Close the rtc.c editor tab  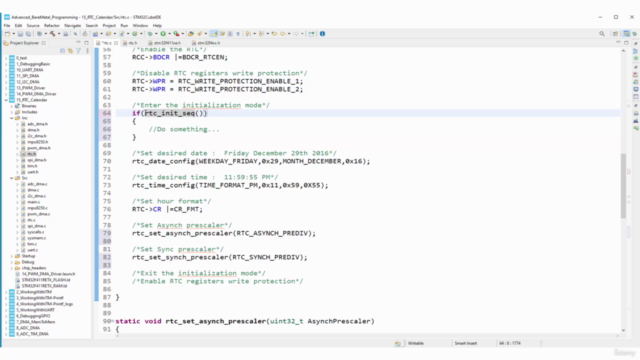pos(116,42)
